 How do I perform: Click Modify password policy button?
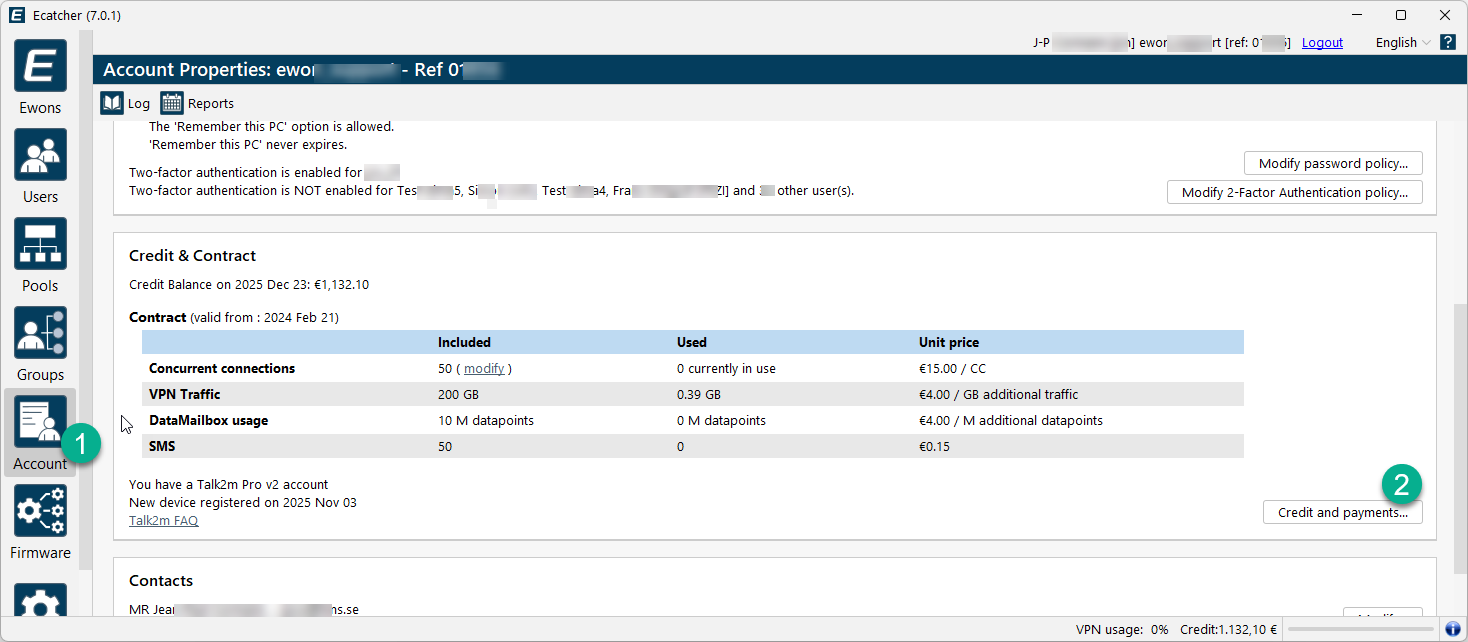[x=1332, y=163]
